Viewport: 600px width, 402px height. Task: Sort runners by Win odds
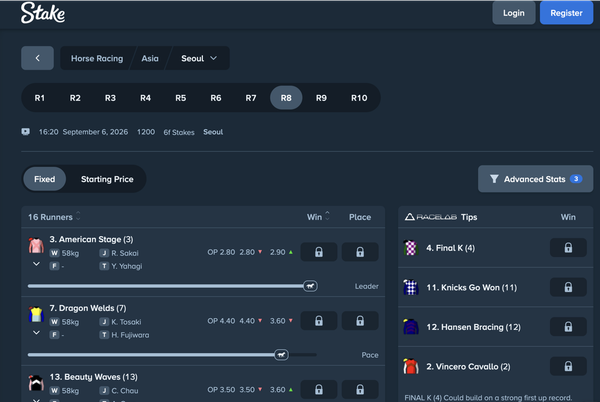[318, 217]
